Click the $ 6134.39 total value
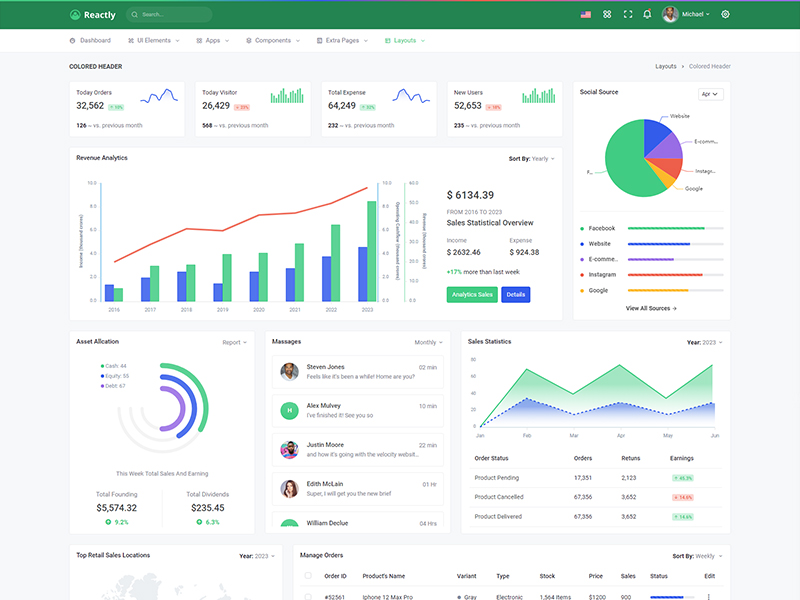Image resolution: width=800 pixels, height=600 pixels. (470, 195)
